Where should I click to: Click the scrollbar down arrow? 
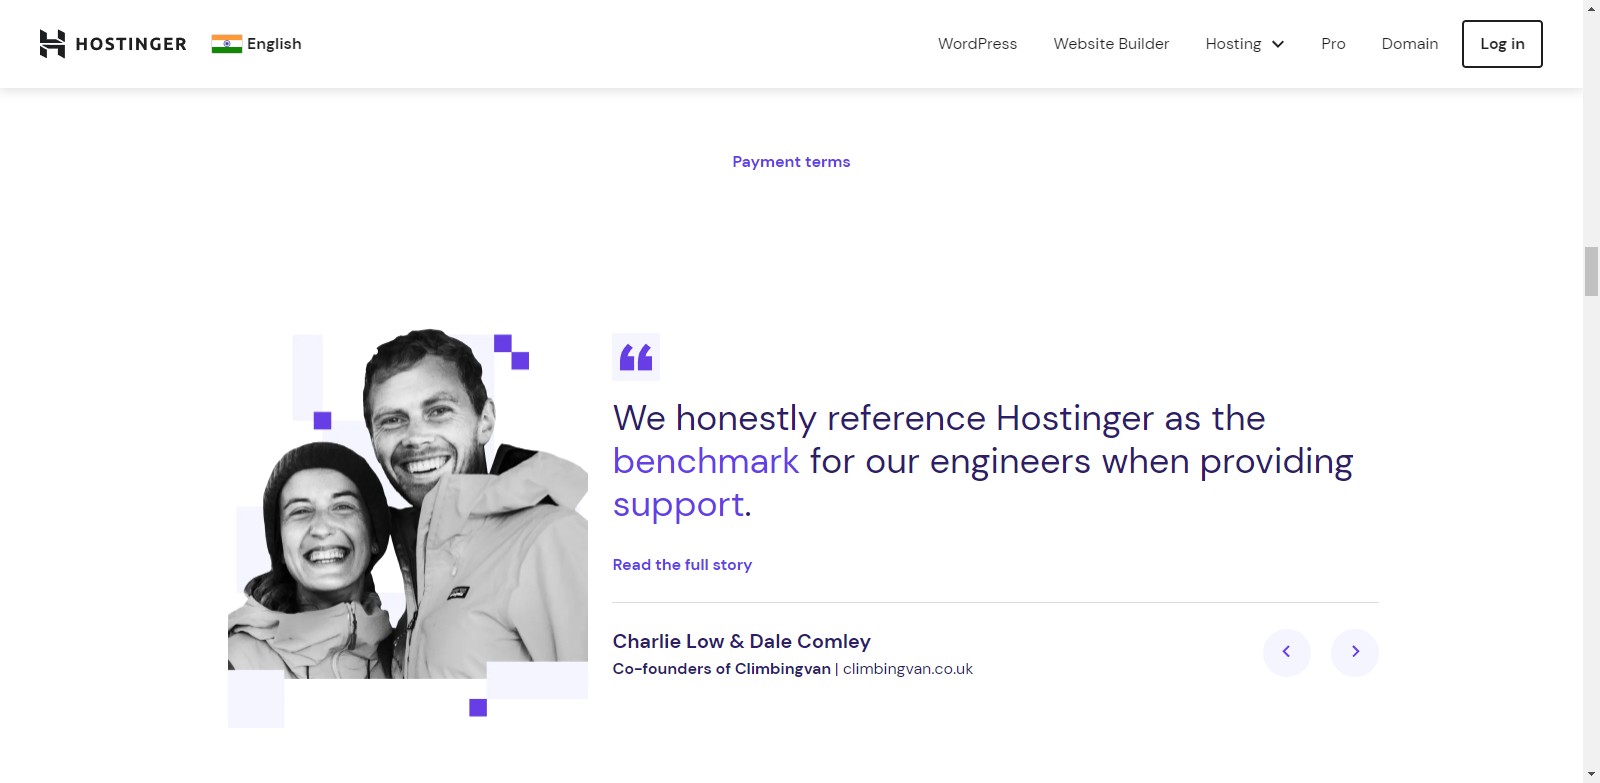[1591, 774]
